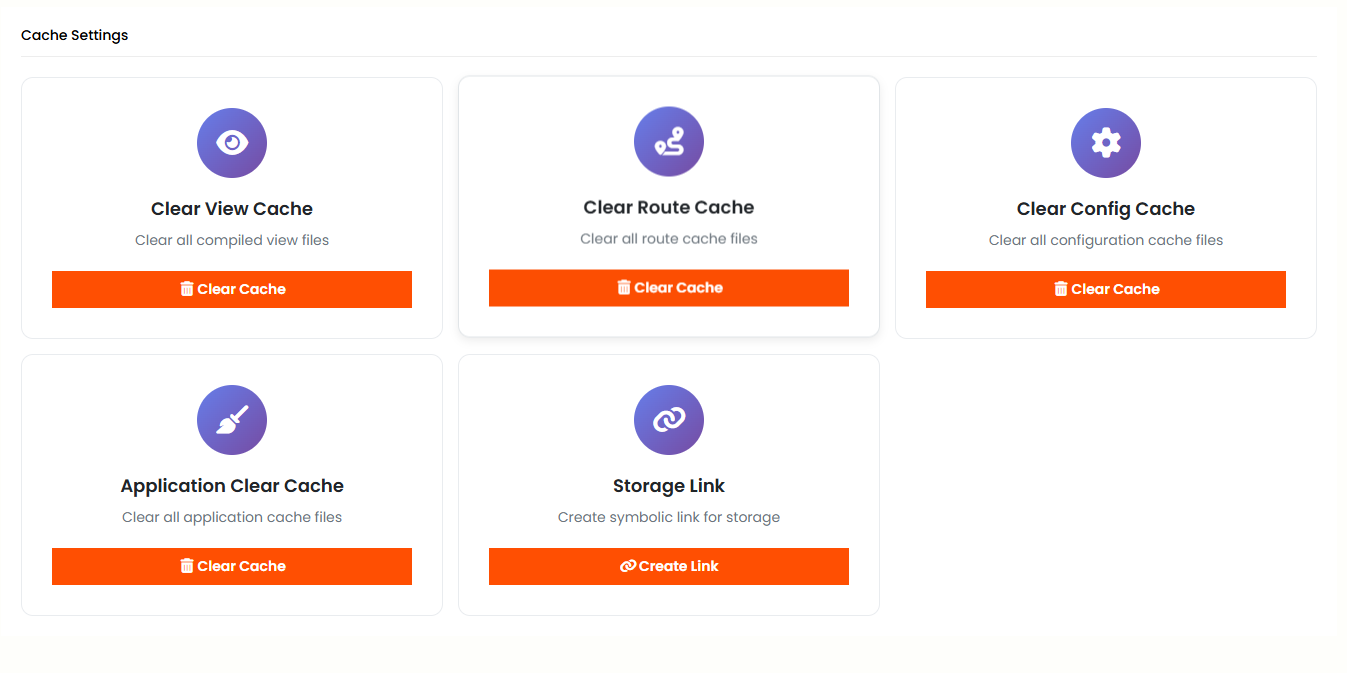Click the eye icon on Clear View Cache card
Screen dimensions: 1347x673
[231, 143]
